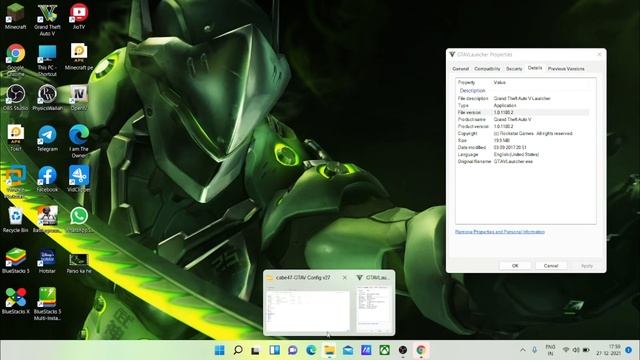Viewport: 640px width, 360px height.
Task: Open Mail app from the taskbar
Action: point(348,350)
